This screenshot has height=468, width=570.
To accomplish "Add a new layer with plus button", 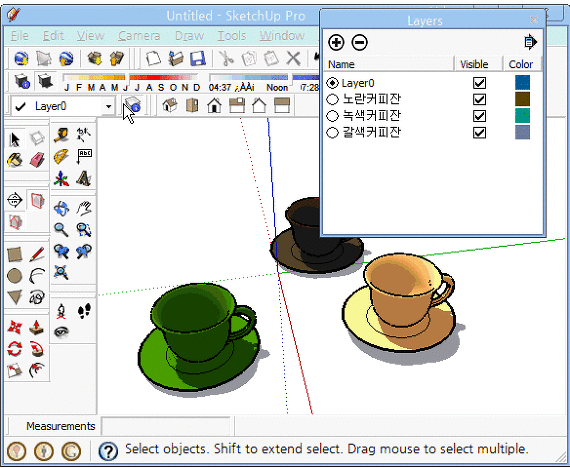I will [x=336, y=42].
